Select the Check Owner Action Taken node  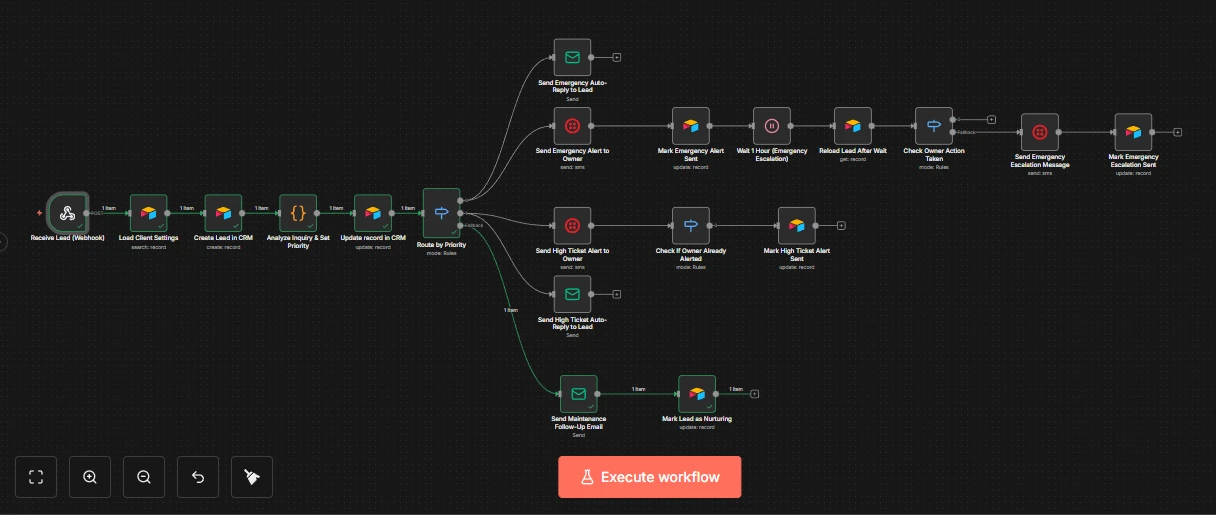pyautogui.click(x=933, y=126)
